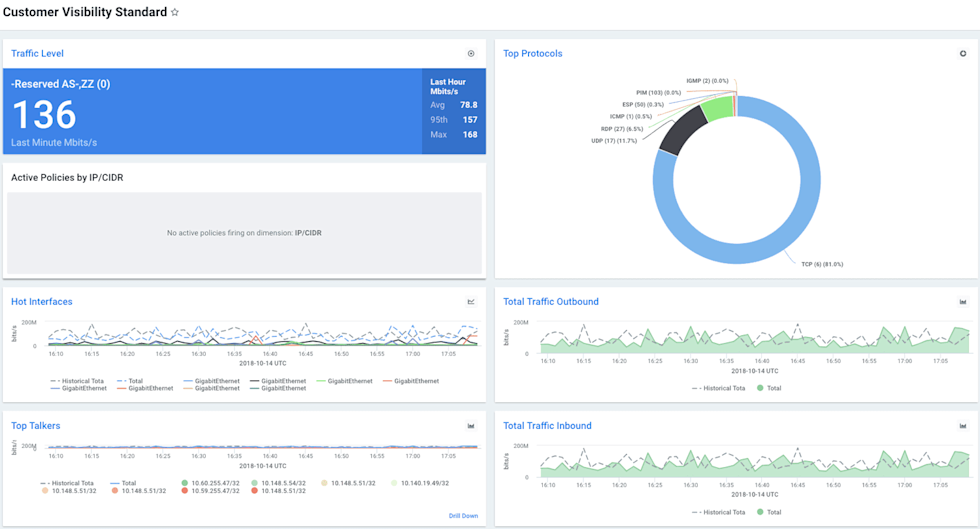Click the 10.60.255.47/32 legend color dot
Image resolution: width=980 pixels, height=529 pixels.
coord(185,483)
